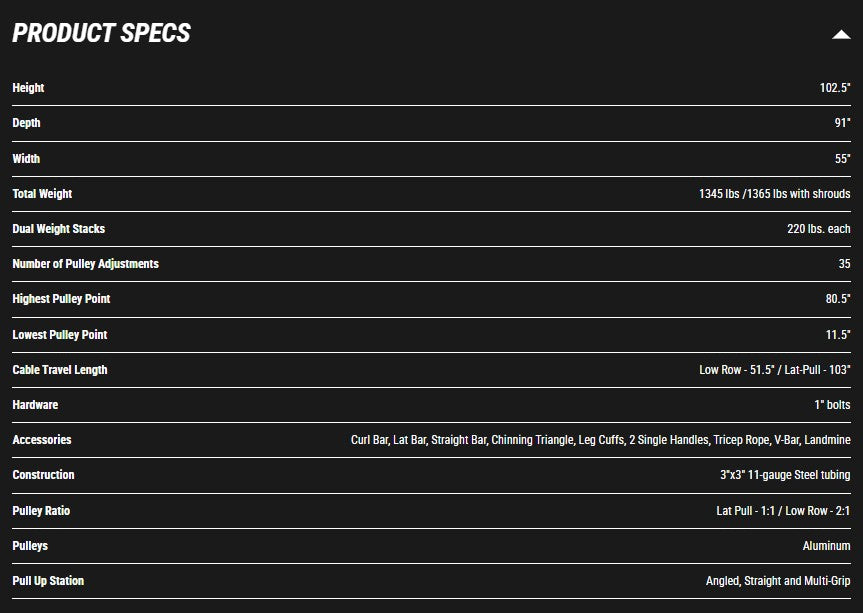Select the Highest Pulley Point label
The height and width of the screenshot is (613, 863).
(x=61, y=299)
